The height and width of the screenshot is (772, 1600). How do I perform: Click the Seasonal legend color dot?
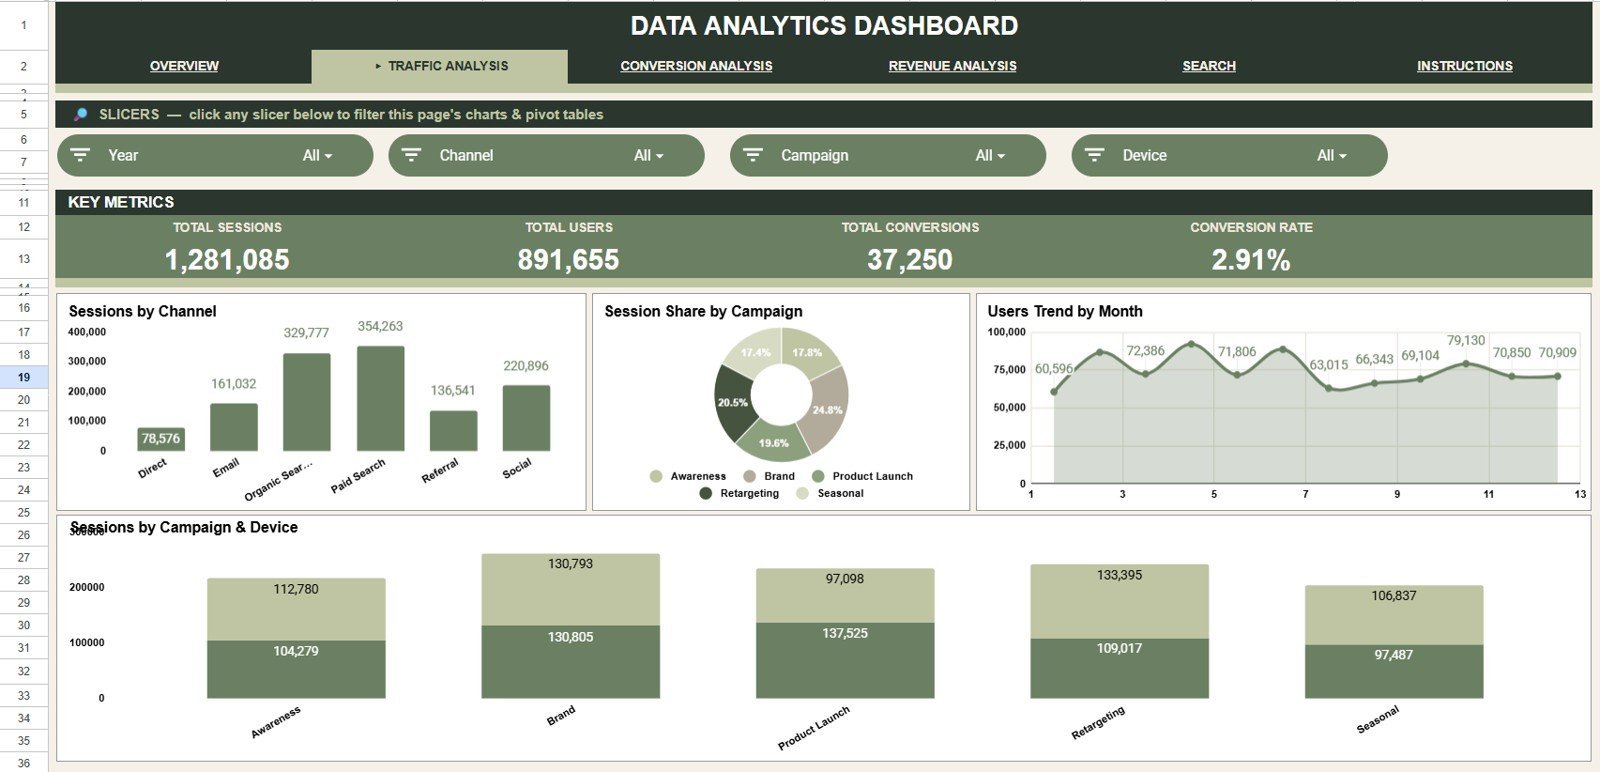coord(803,493)
